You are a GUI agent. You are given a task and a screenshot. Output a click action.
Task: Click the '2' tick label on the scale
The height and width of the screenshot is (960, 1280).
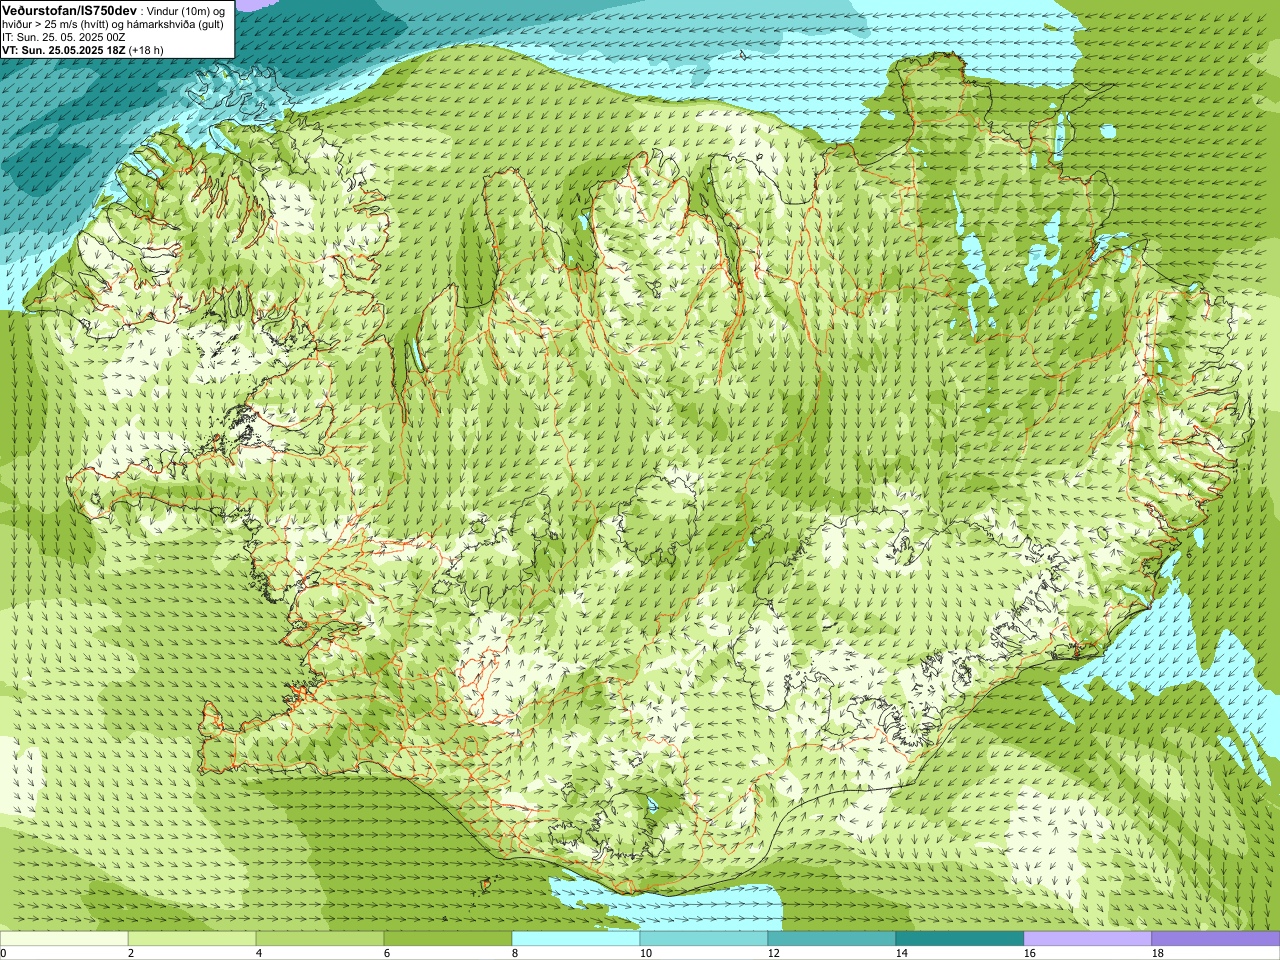(x=131, y=953)
